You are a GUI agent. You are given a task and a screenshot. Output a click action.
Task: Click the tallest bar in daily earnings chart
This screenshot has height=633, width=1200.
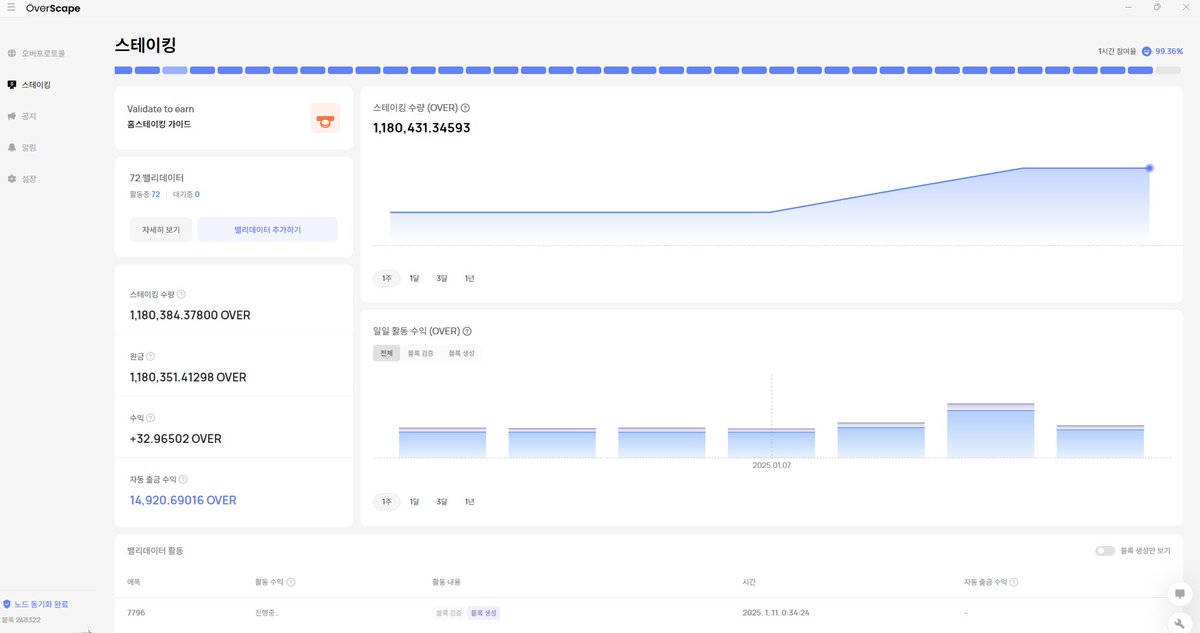coord(990,431)
